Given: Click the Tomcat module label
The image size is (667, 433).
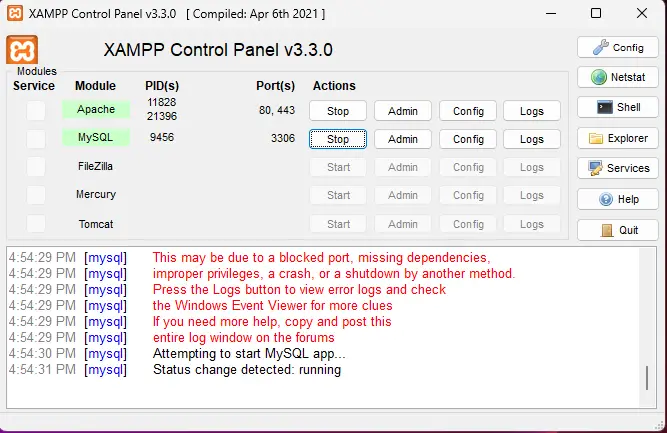Looking at the screenshot, I should pyautogui.click(x=96, y=224).
